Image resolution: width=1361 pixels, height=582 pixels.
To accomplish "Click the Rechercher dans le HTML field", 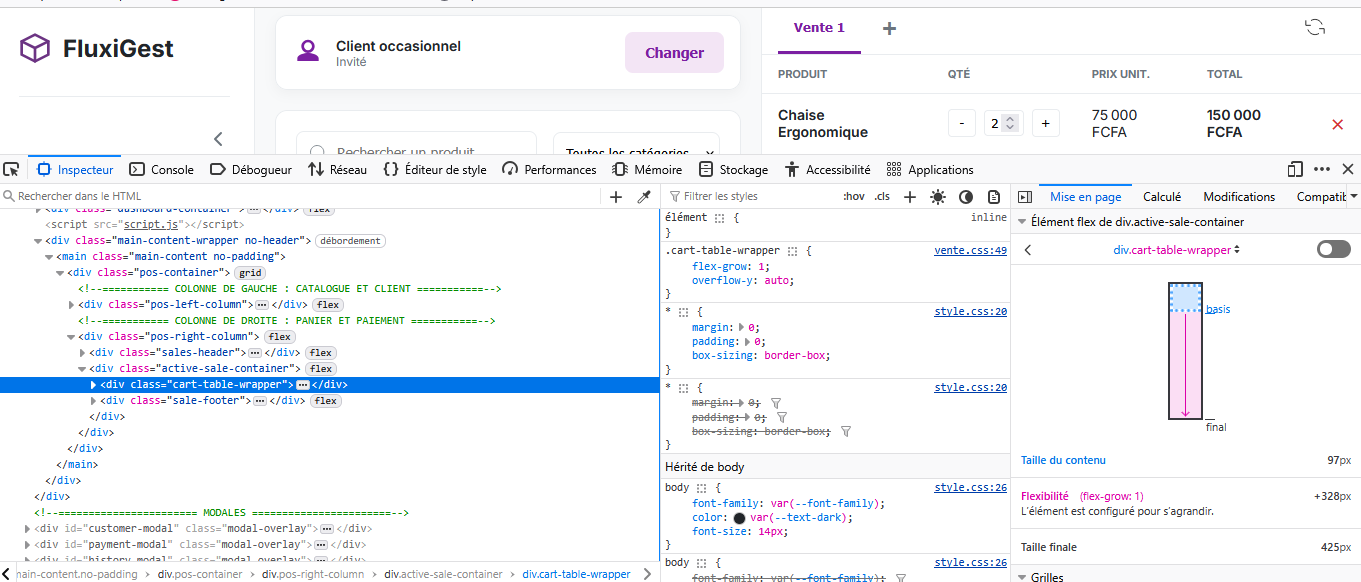I will click(x=300, y=196).
